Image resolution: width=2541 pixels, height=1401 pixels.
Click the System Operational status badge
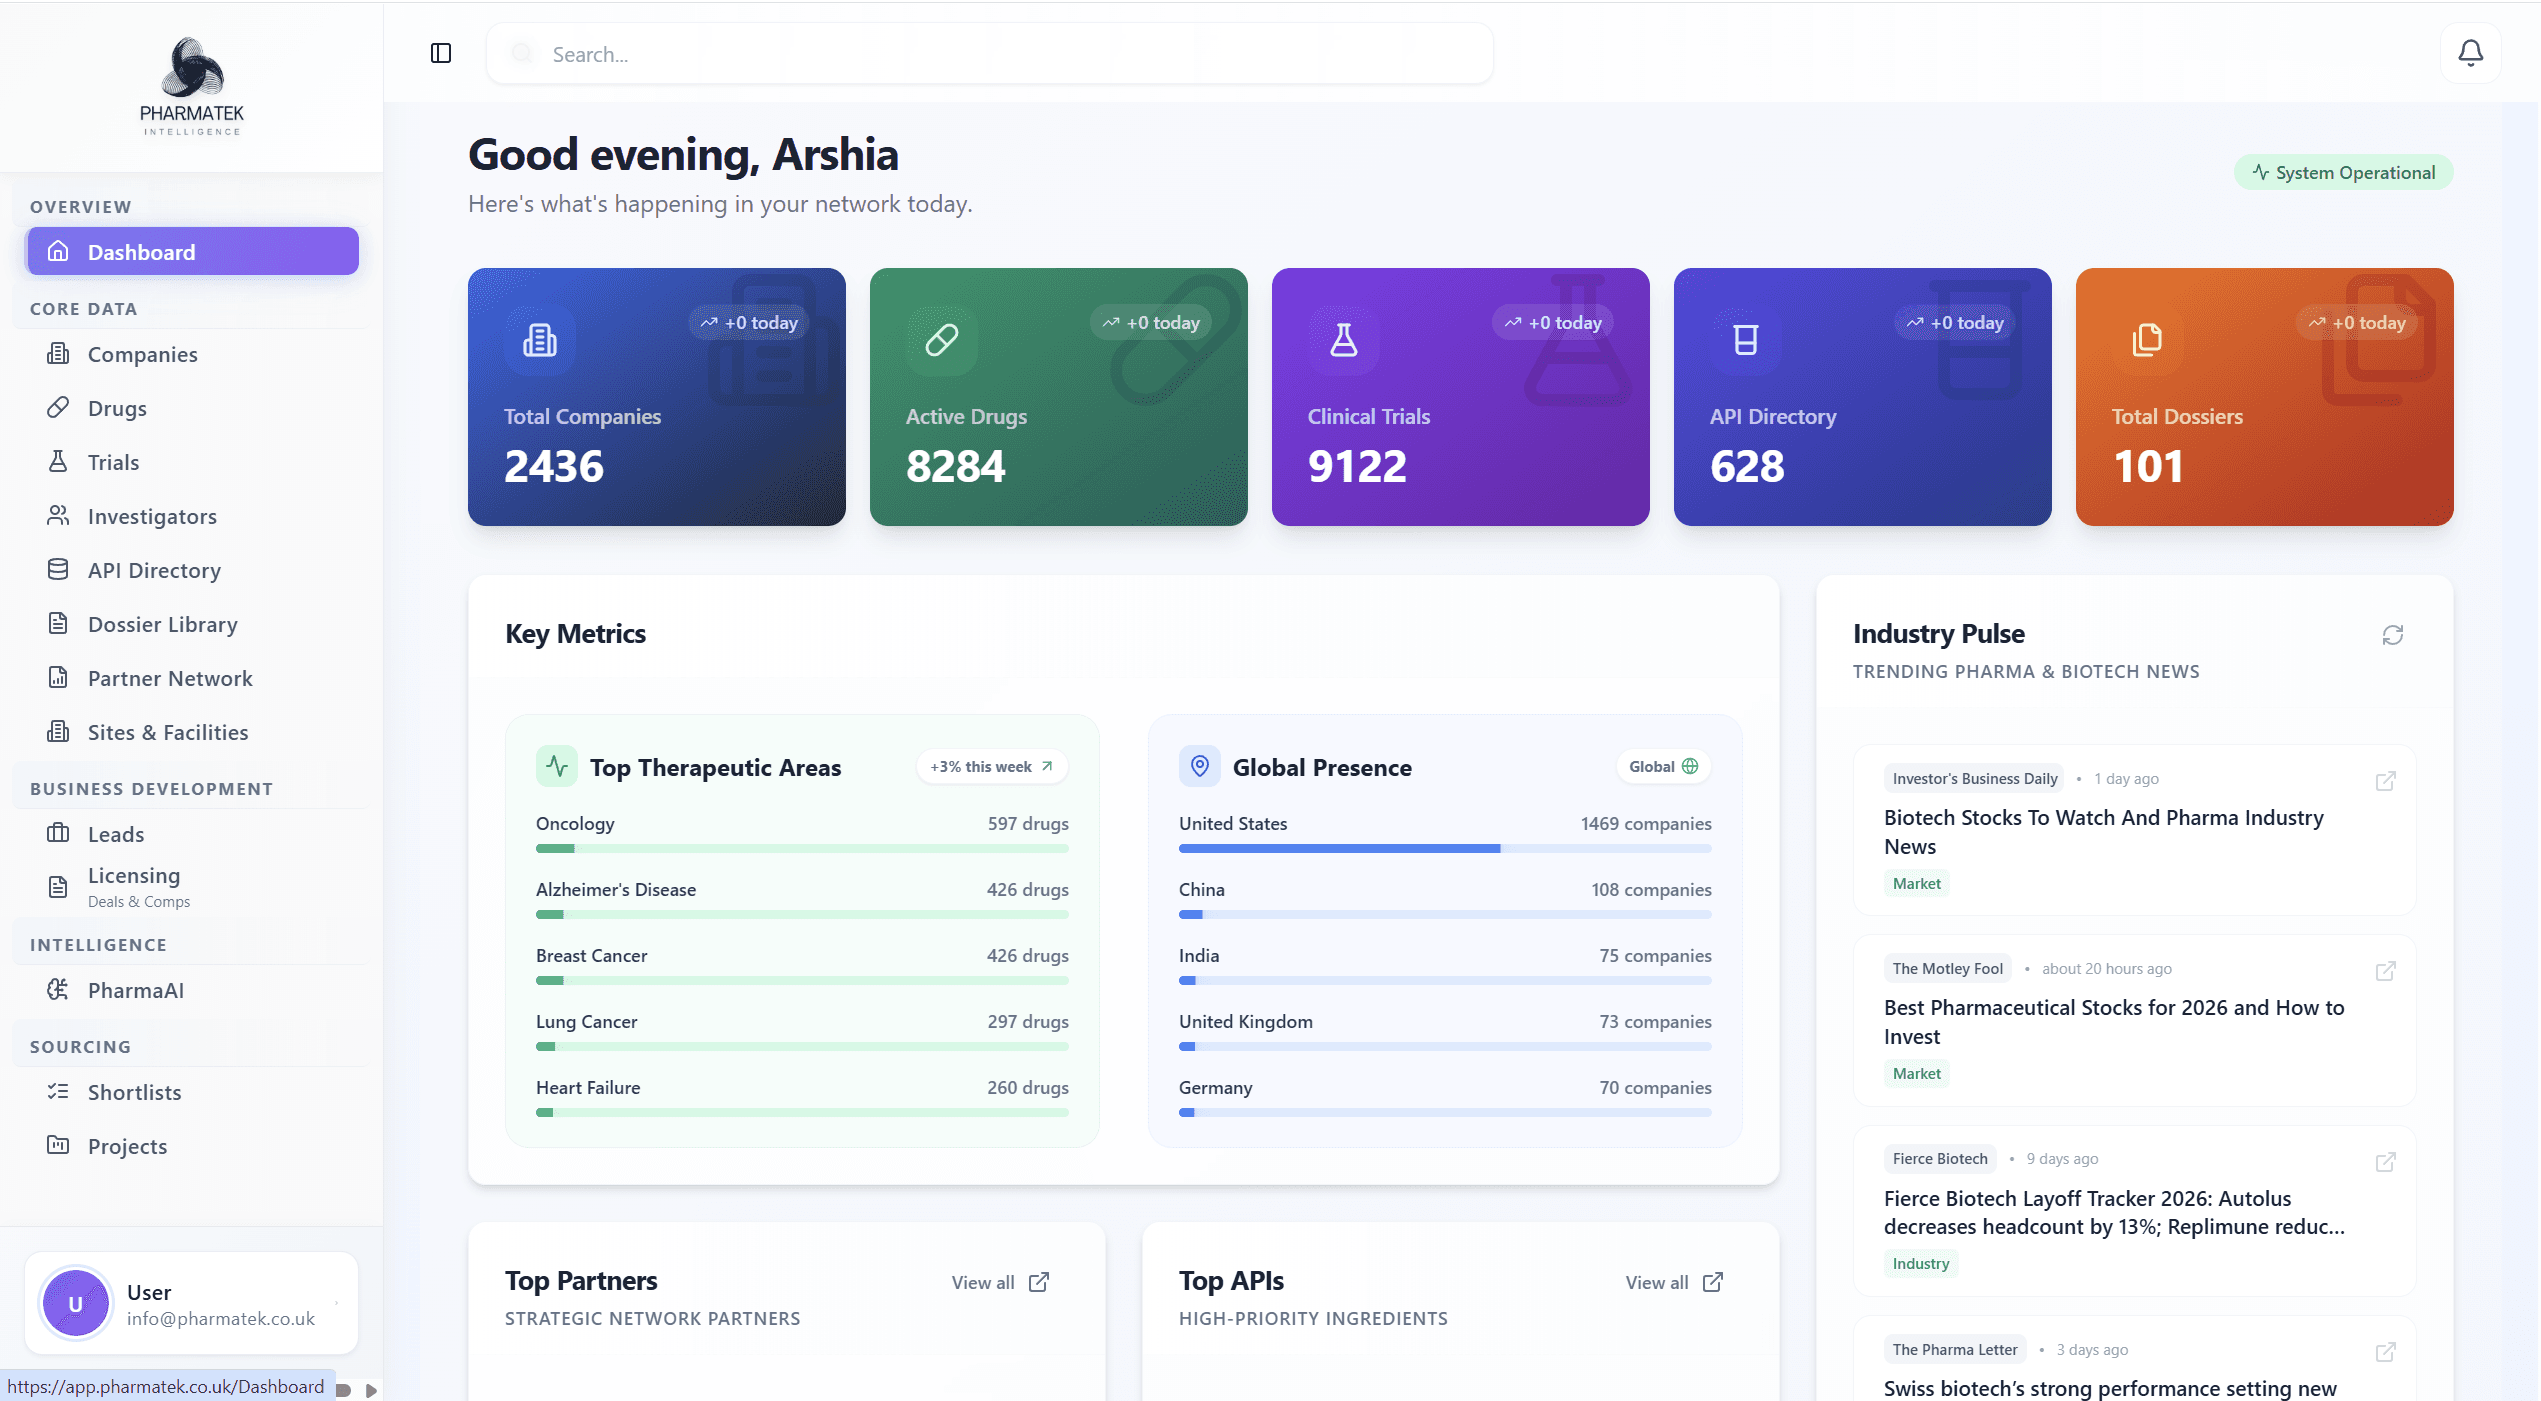click(x=2343, y=172)
